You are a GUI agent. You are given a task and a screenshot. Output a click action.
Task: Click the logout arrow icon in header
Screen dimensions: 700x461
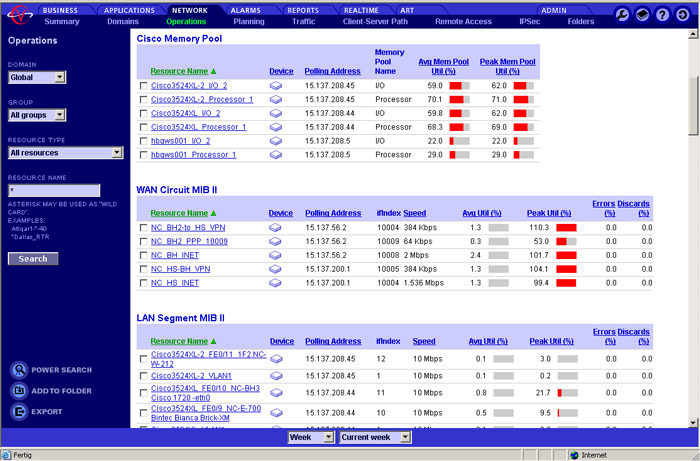point(683,15)
